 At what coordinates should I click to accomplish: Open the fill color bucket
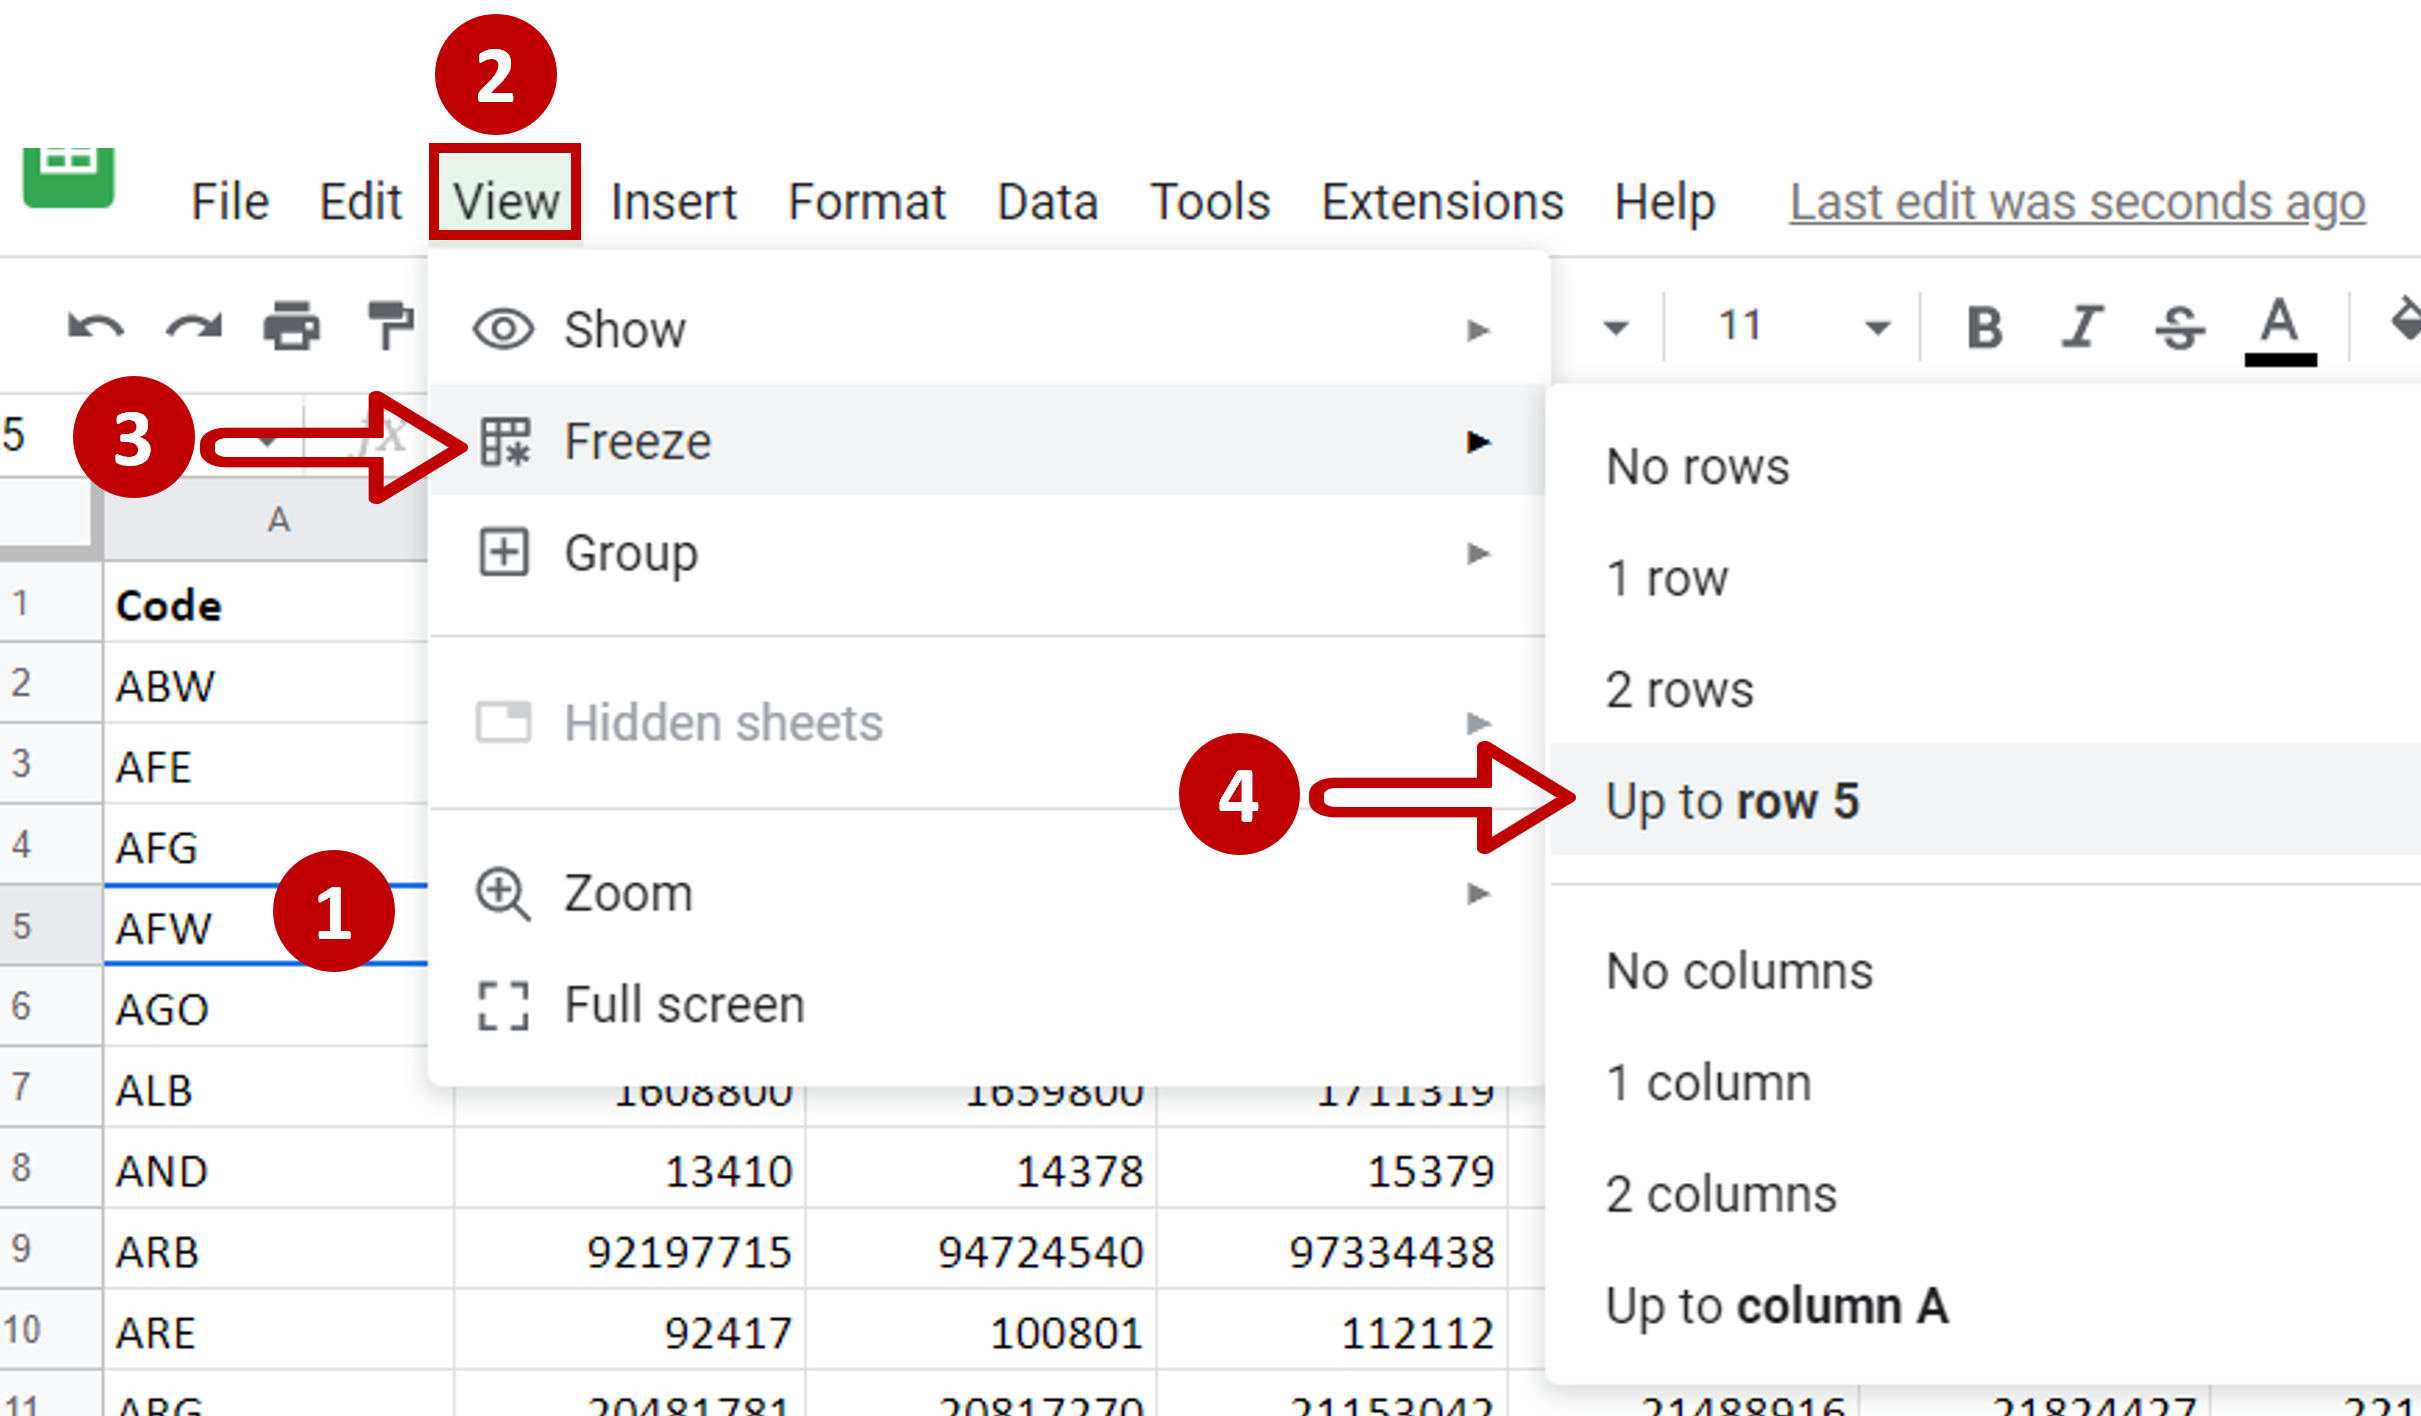(x=2406, y=322)
